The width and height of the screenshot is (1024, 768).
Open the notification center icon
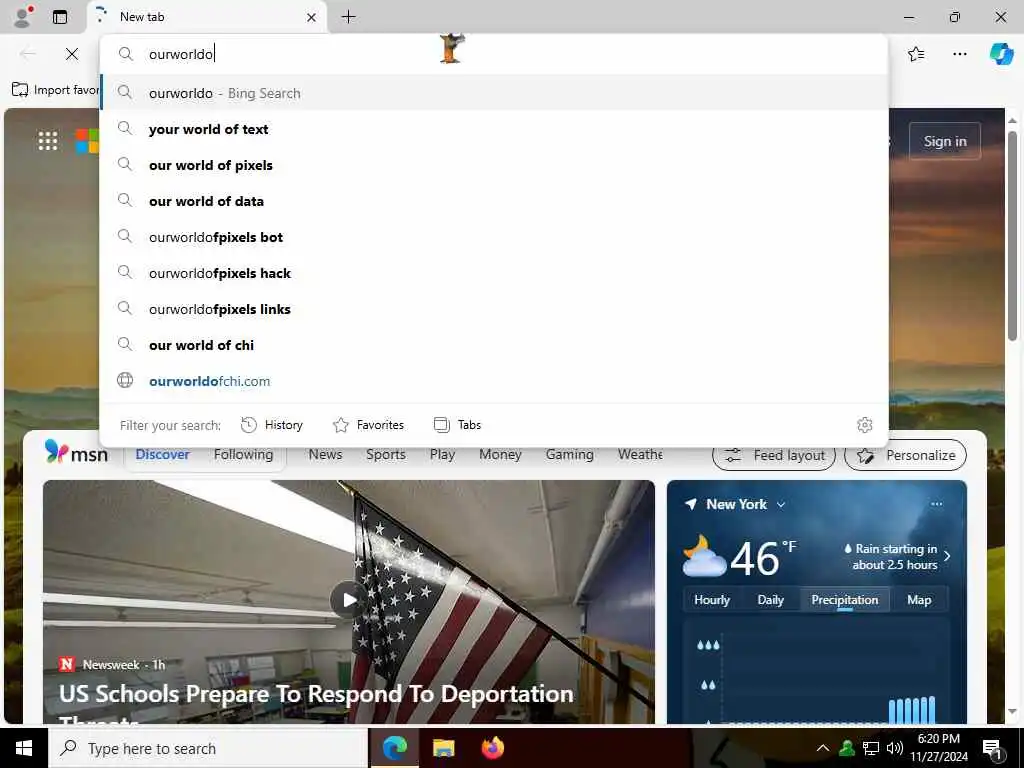tap(992, 749)
